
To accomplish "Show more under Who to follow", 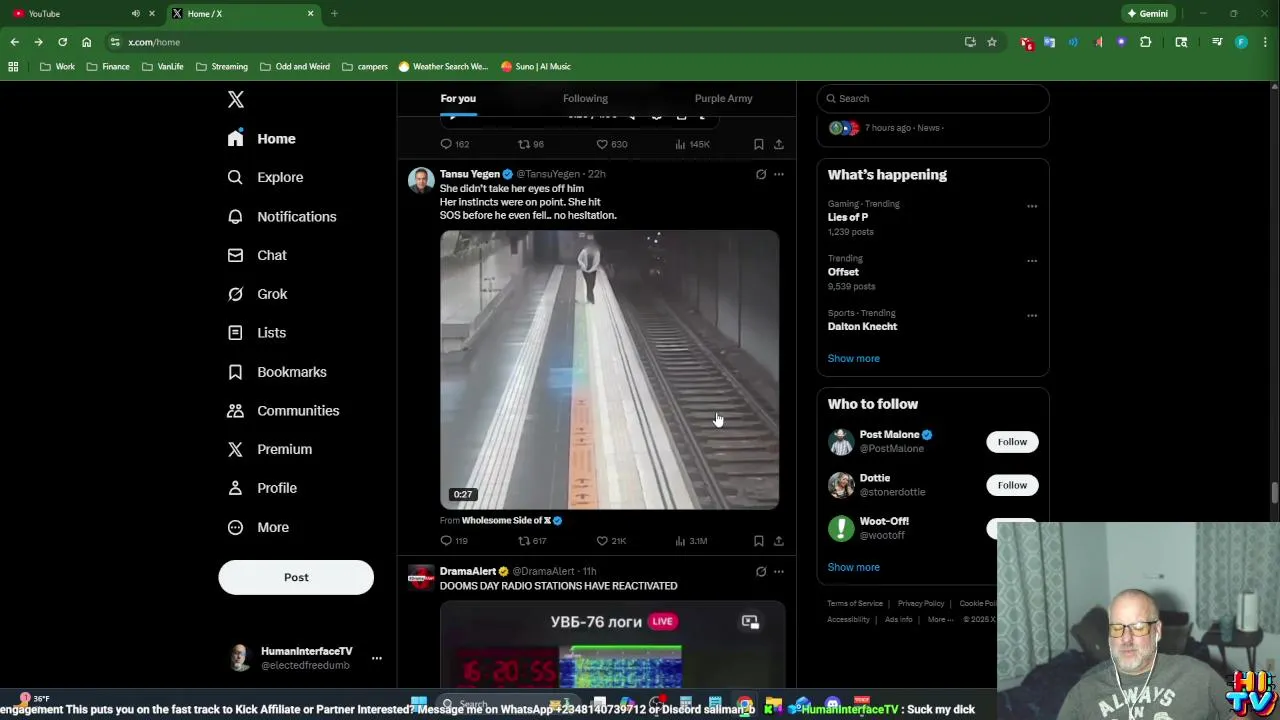I will pos(854,567).
